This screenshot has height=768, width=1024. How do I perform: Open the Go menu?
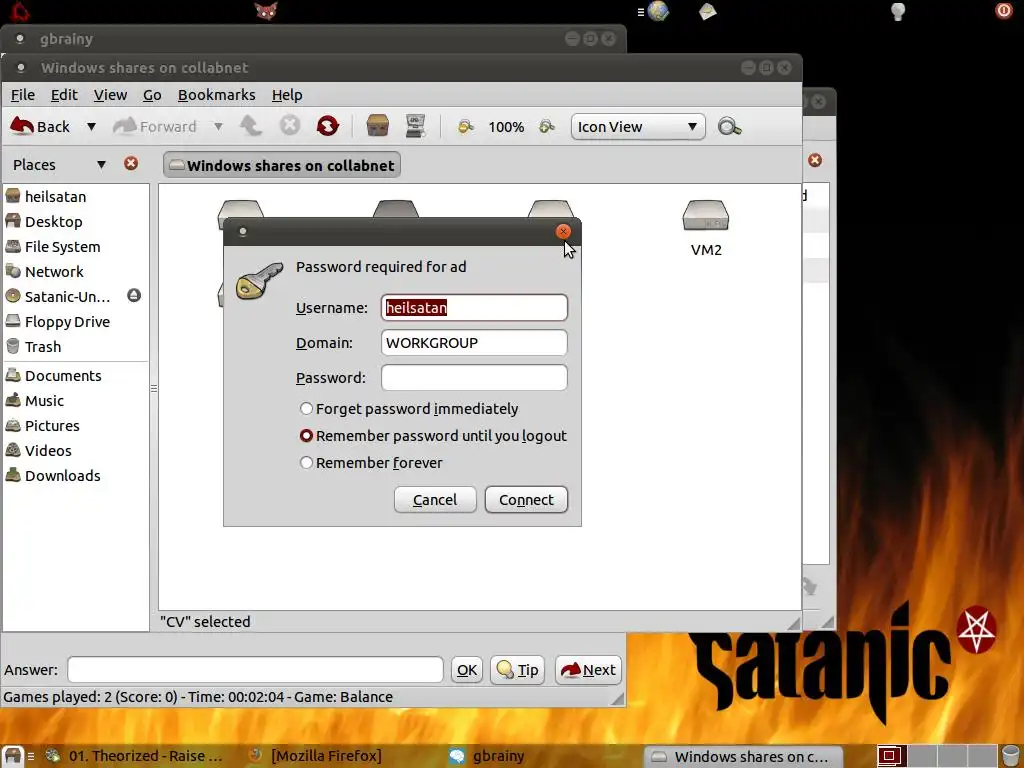pyautogui.click(x=152, y=95)
